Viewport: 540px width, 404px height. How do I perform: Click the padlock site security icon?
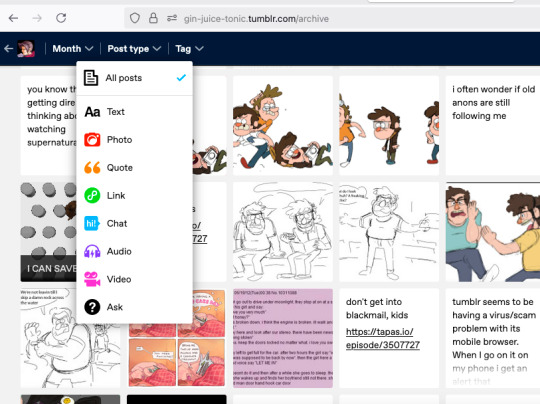153,18
